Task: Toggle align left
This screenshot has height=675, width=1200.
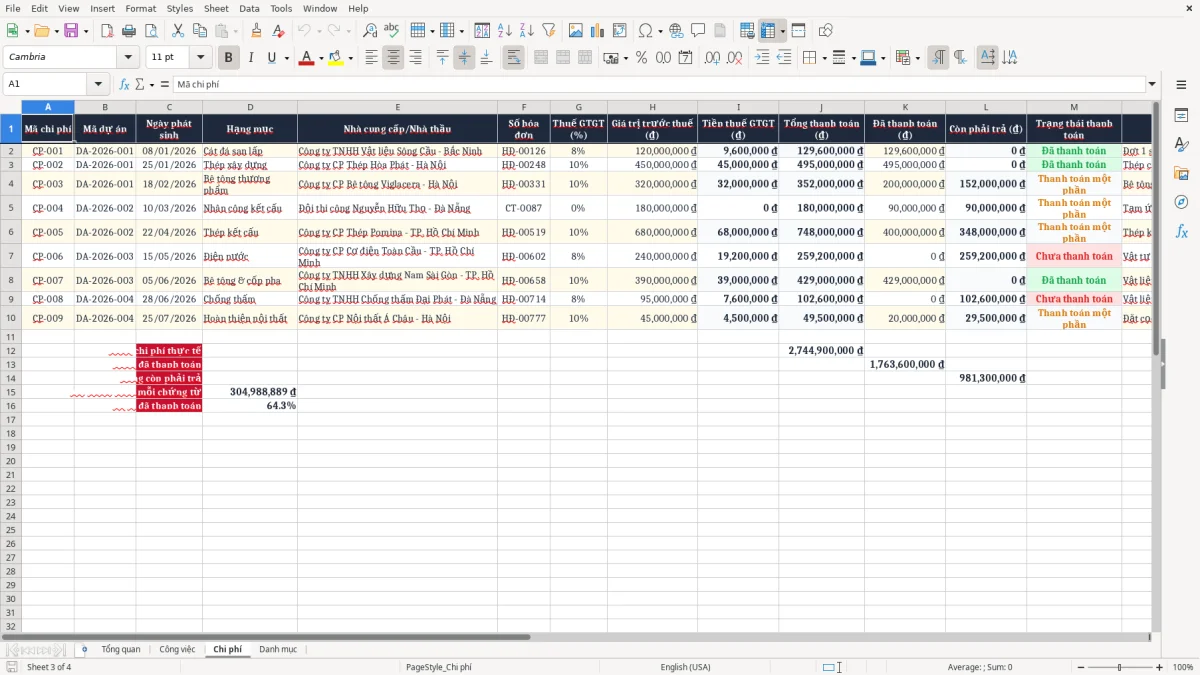Action: pos(371,58)
